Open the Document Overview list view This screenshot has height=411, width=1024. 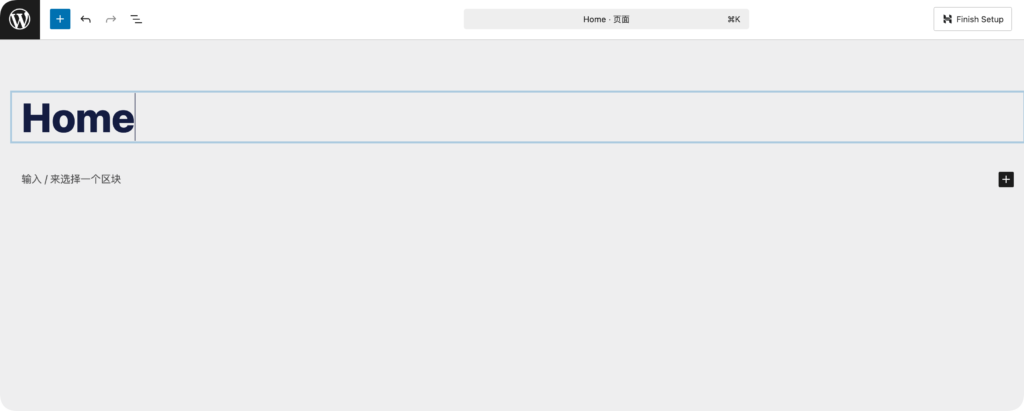(x=137, y=19)
